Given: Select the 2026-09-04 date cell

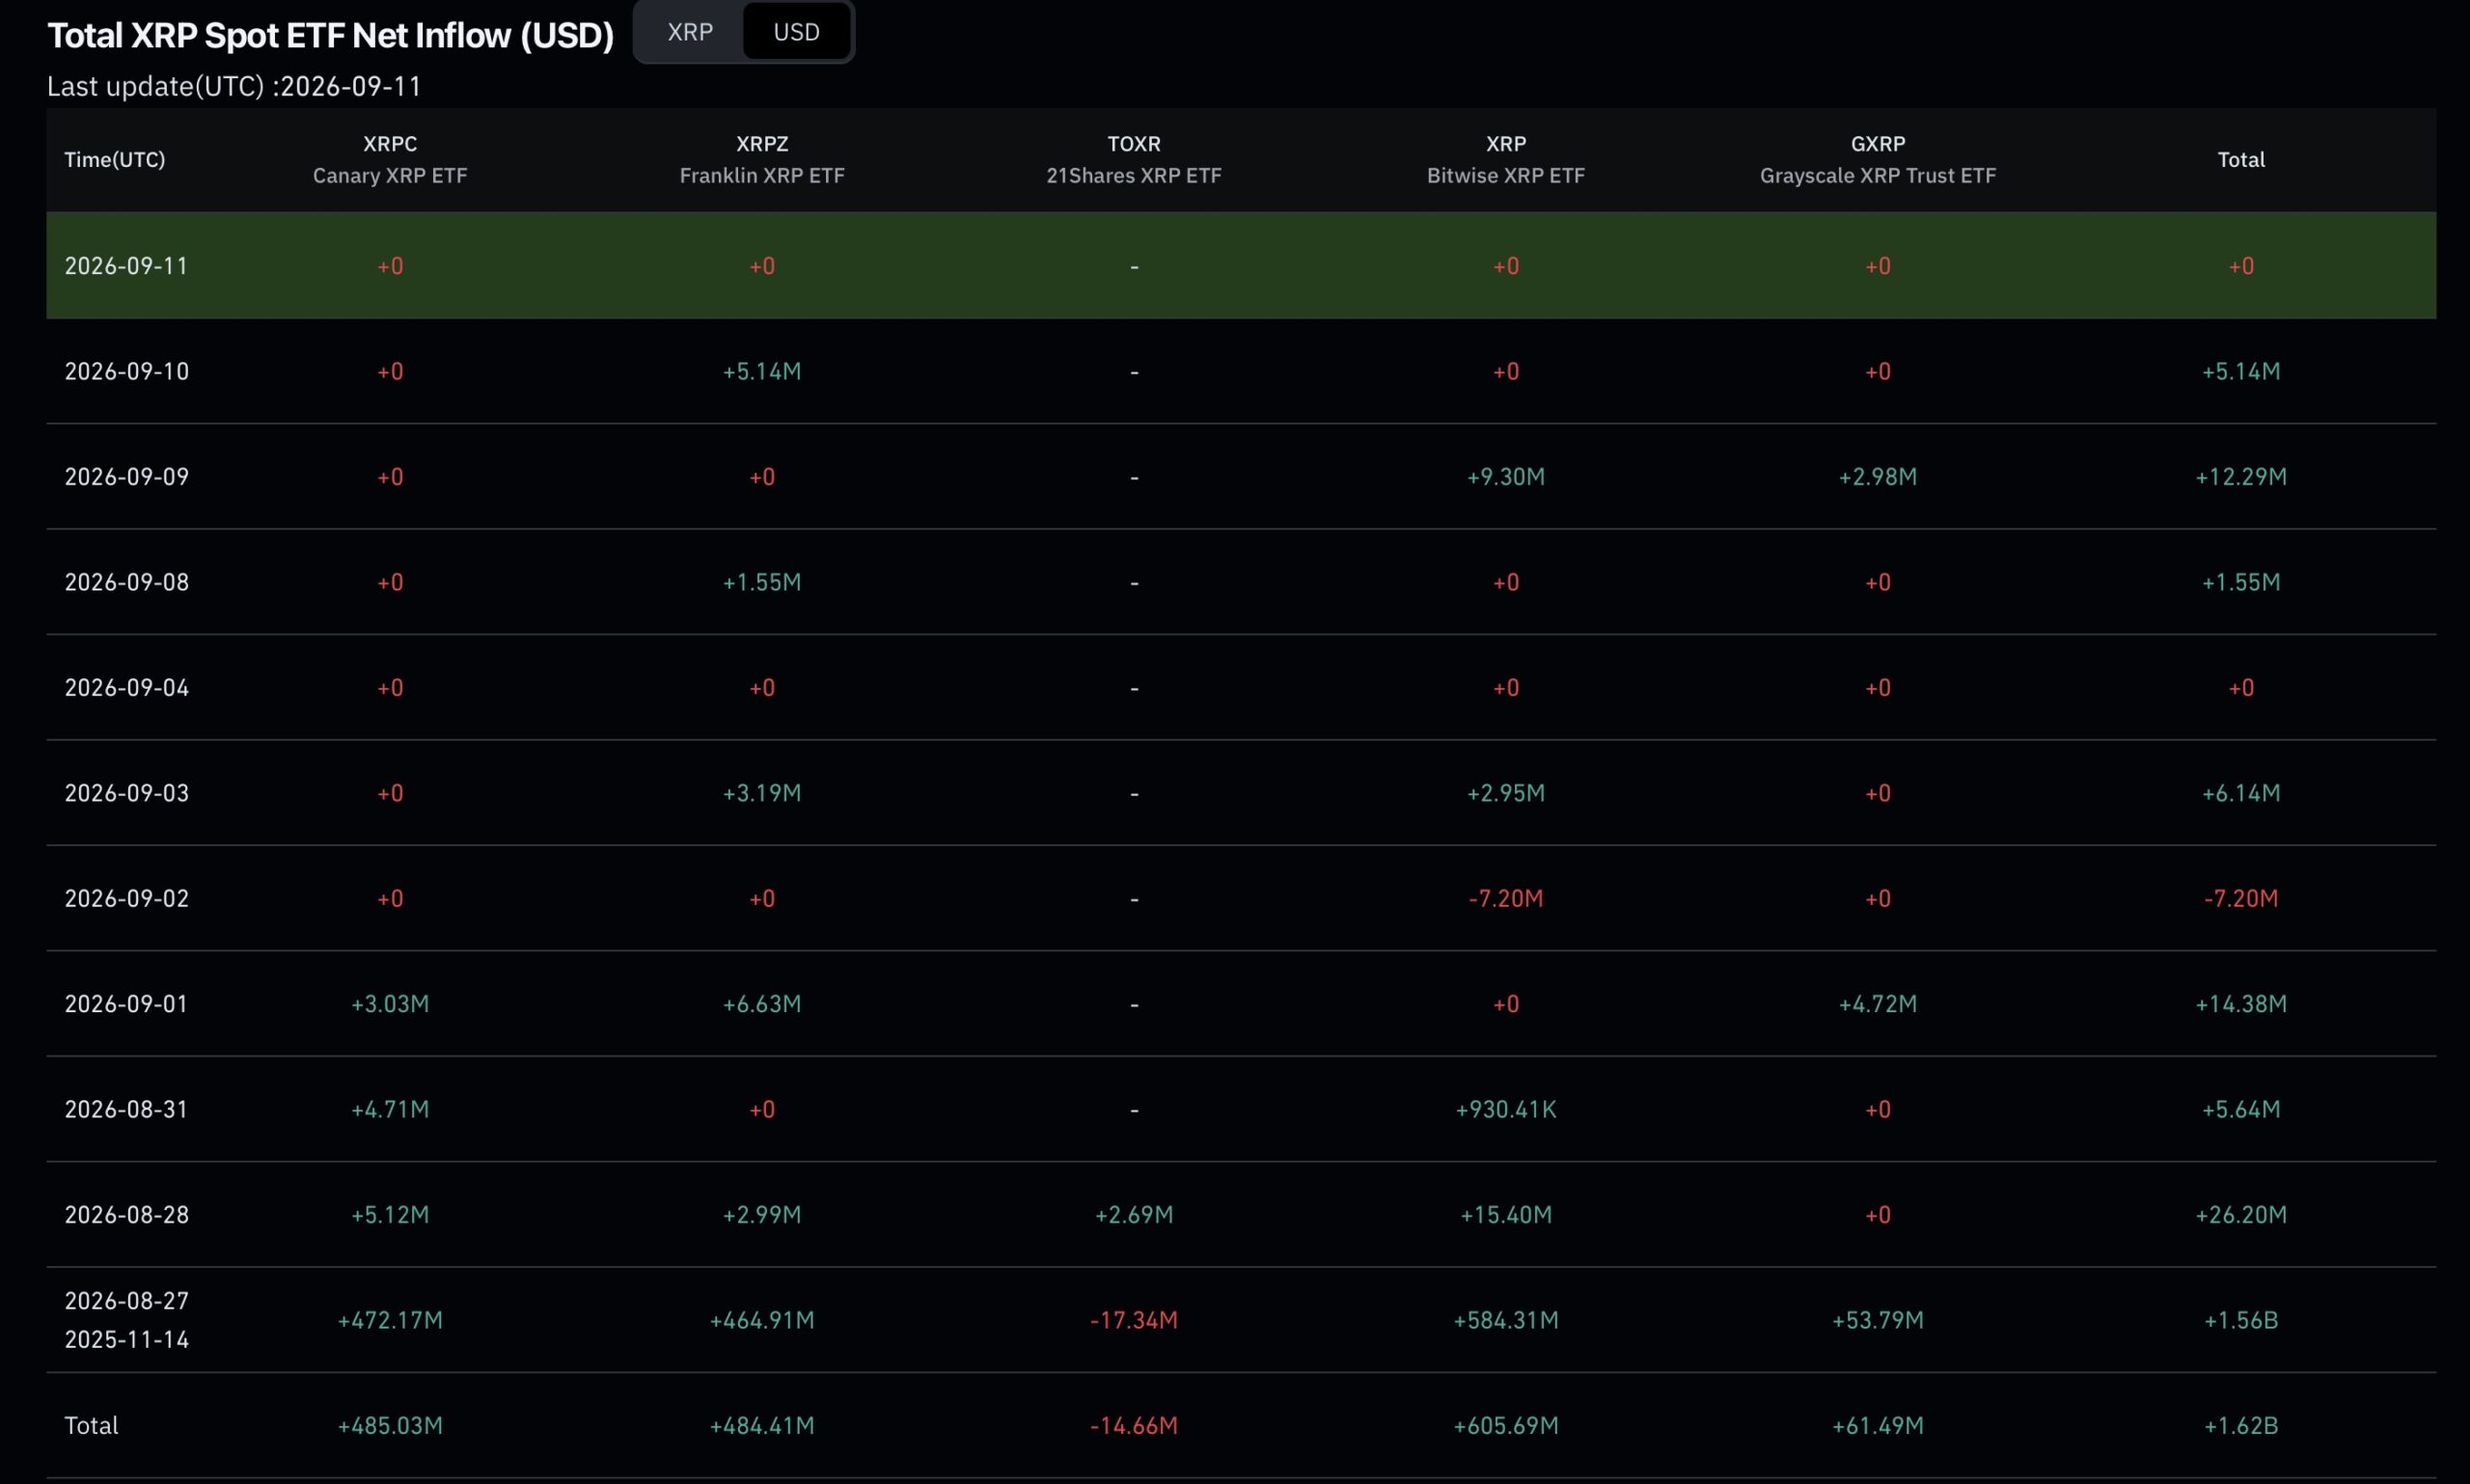Looking at the screenshot, I should pyautogui.click(x=127, y=687).
